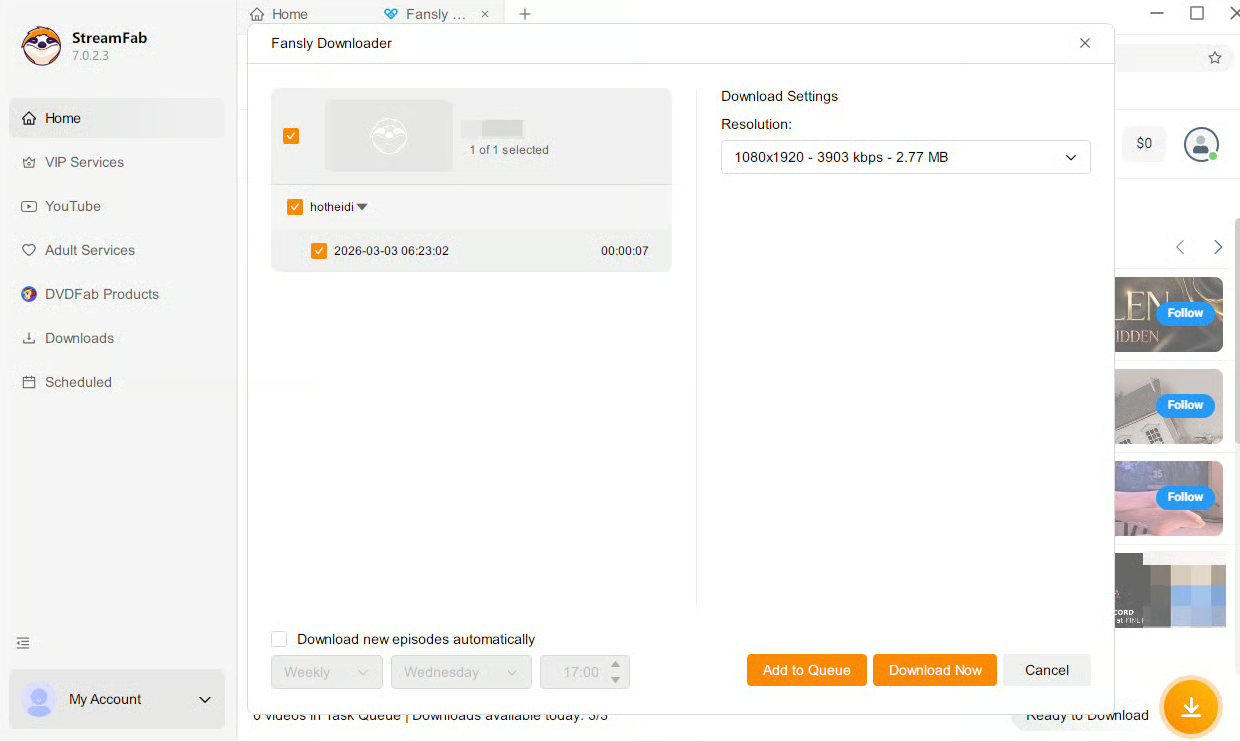Open the Resolution dropdown
1240x742 pixels.
pyautogui.click(x=906, y=157)
